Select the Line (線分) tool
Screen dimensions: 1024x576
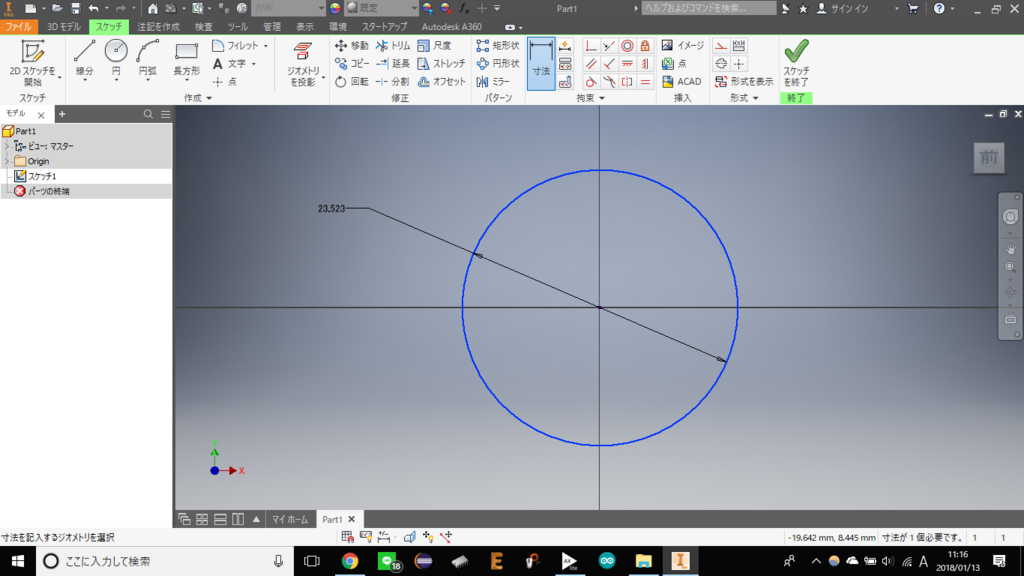84,60
